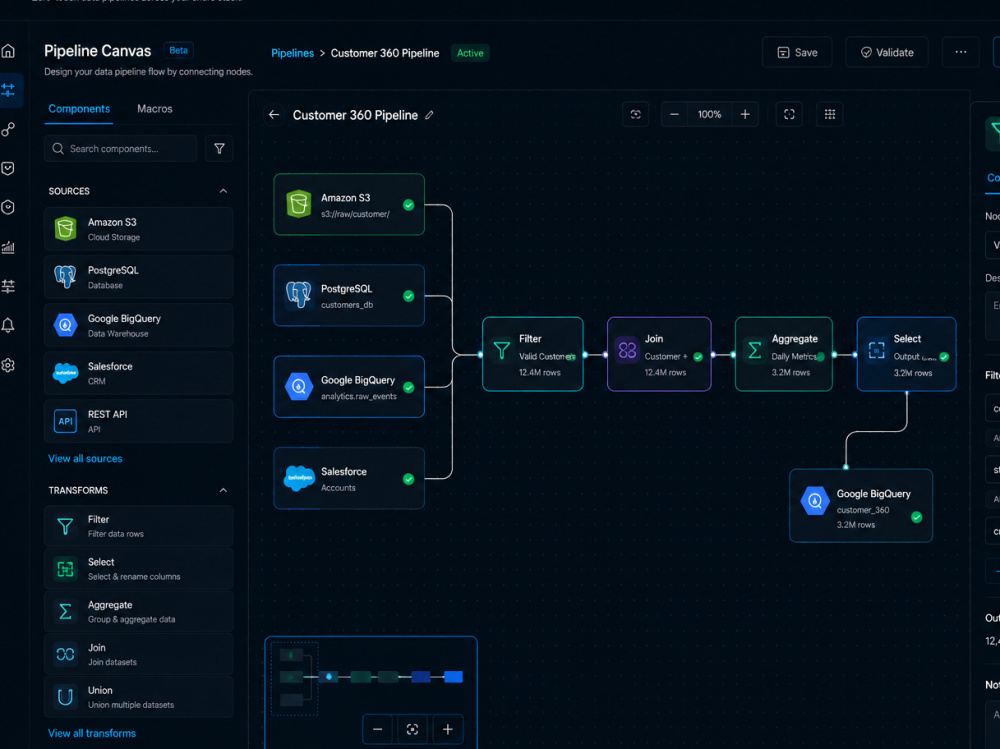Pick the Filter transform component
This screenshot has height=749, width=1000.
(138, 526)
